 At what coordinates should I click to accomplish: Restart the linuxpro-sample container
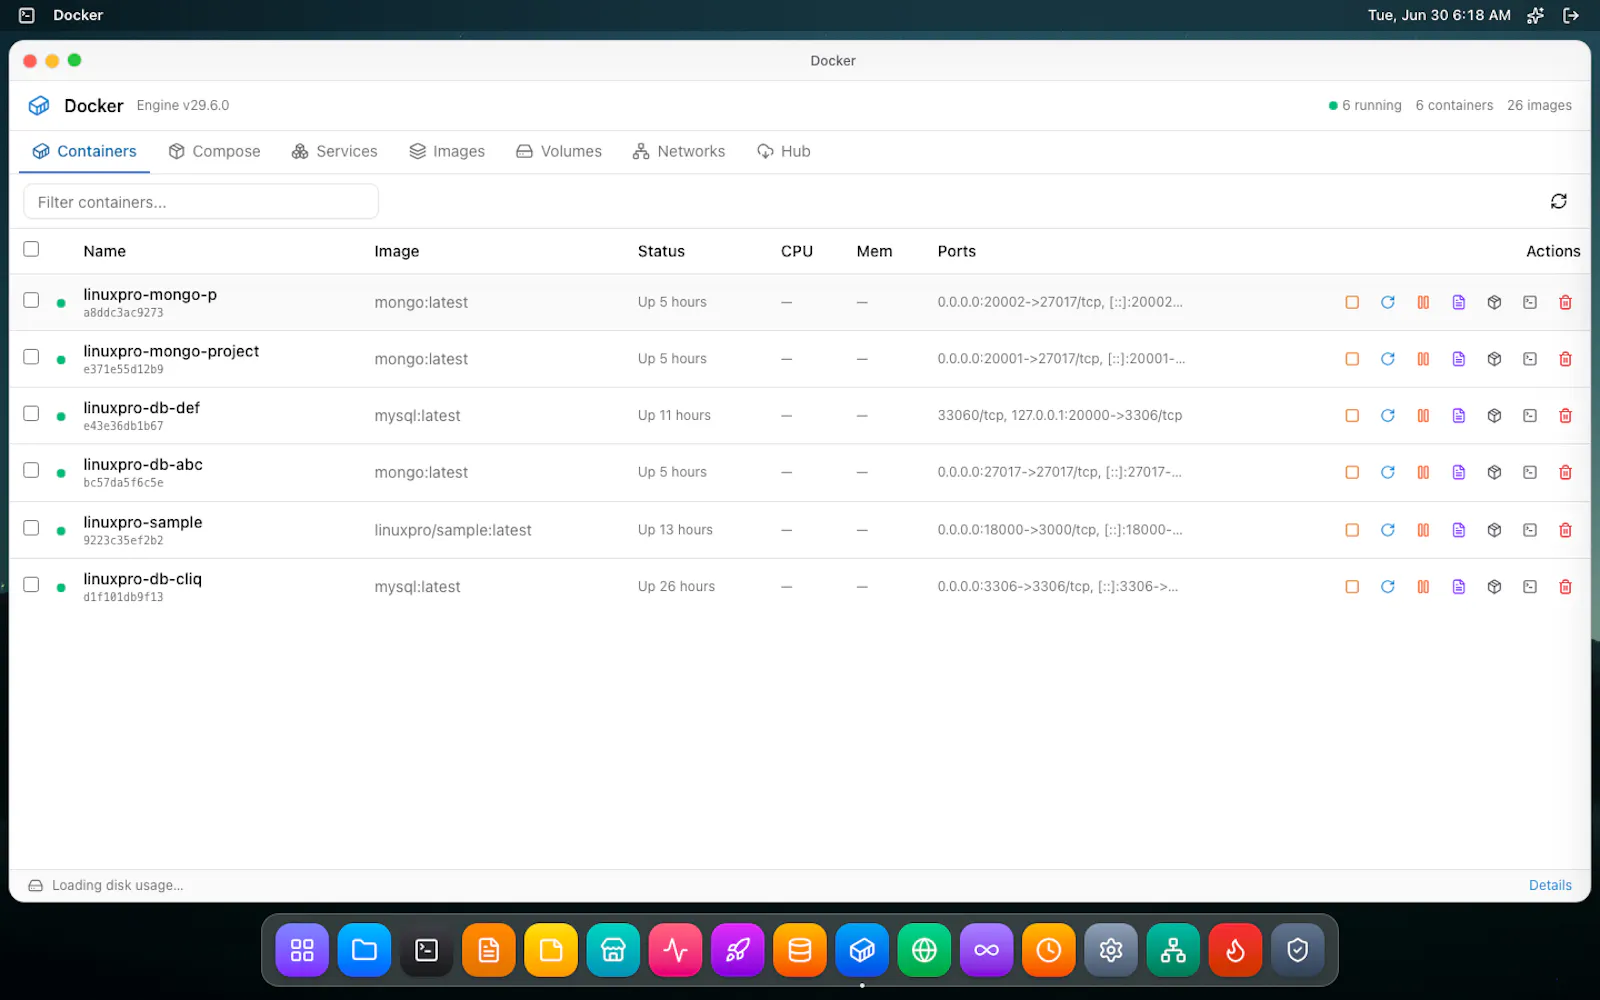coord(1388,530)
